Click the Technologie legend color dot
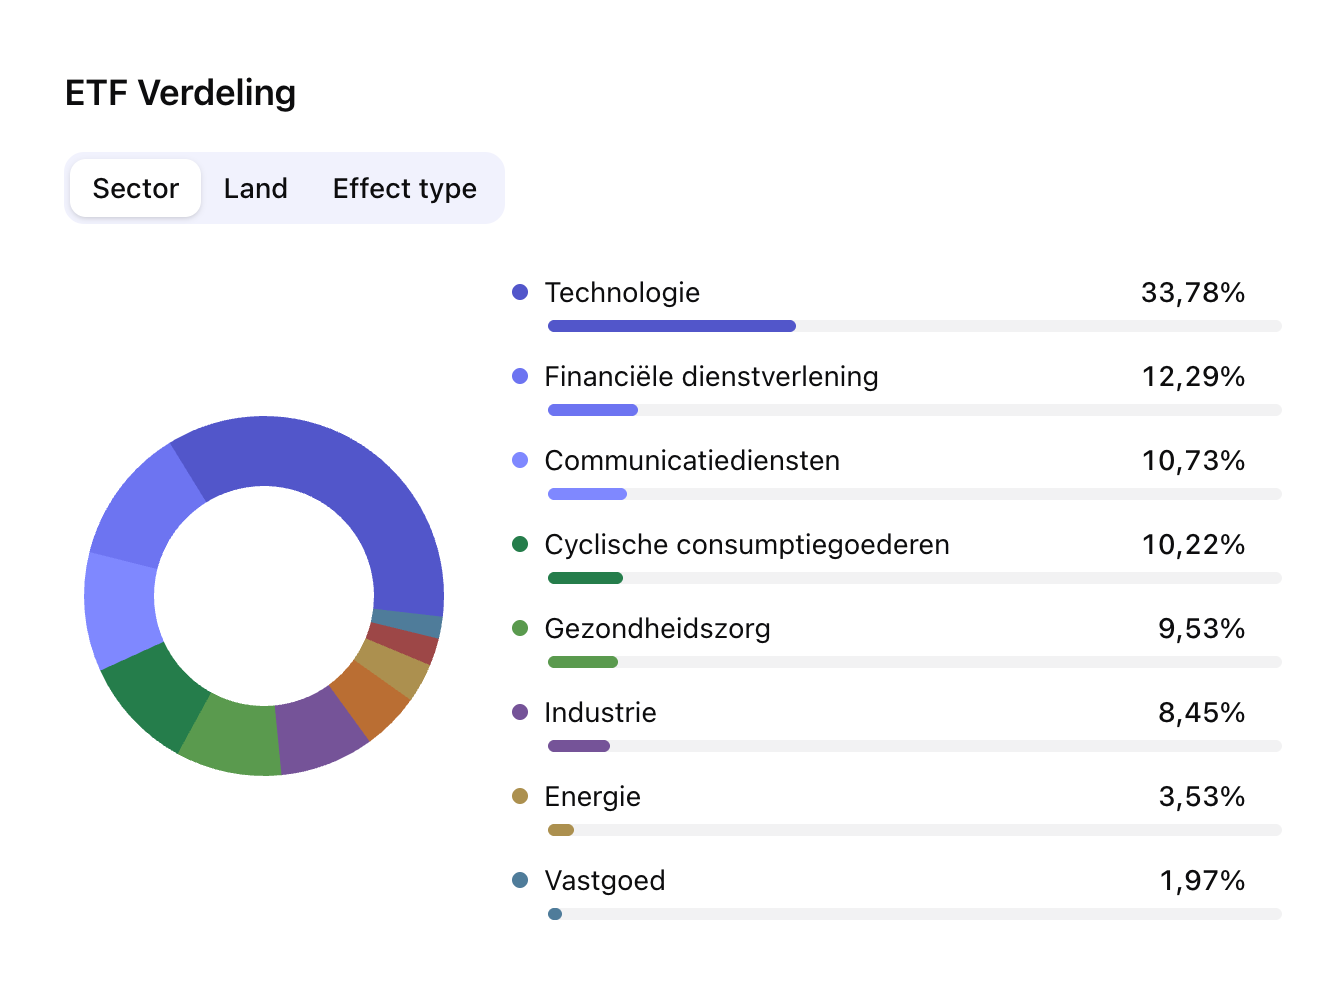This screenshot has width=1340, height=998. point(520,292)
